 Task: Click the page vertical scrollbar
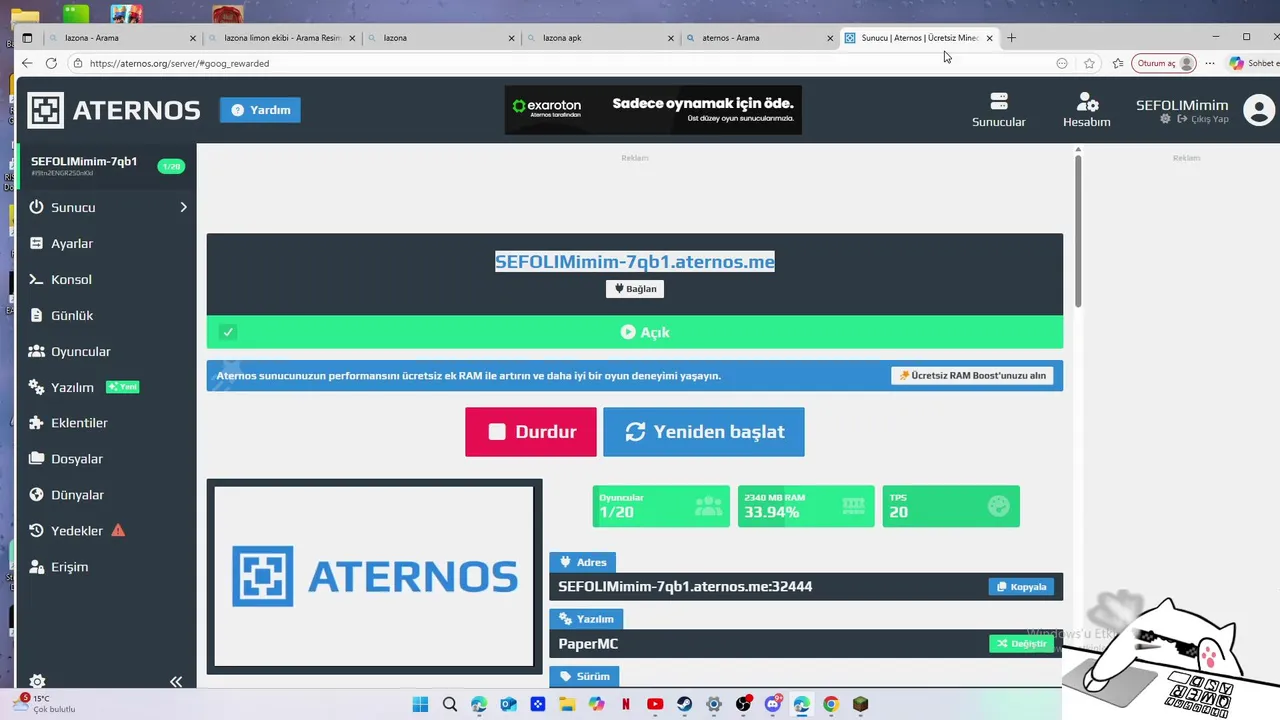(x=1078, y=232)
